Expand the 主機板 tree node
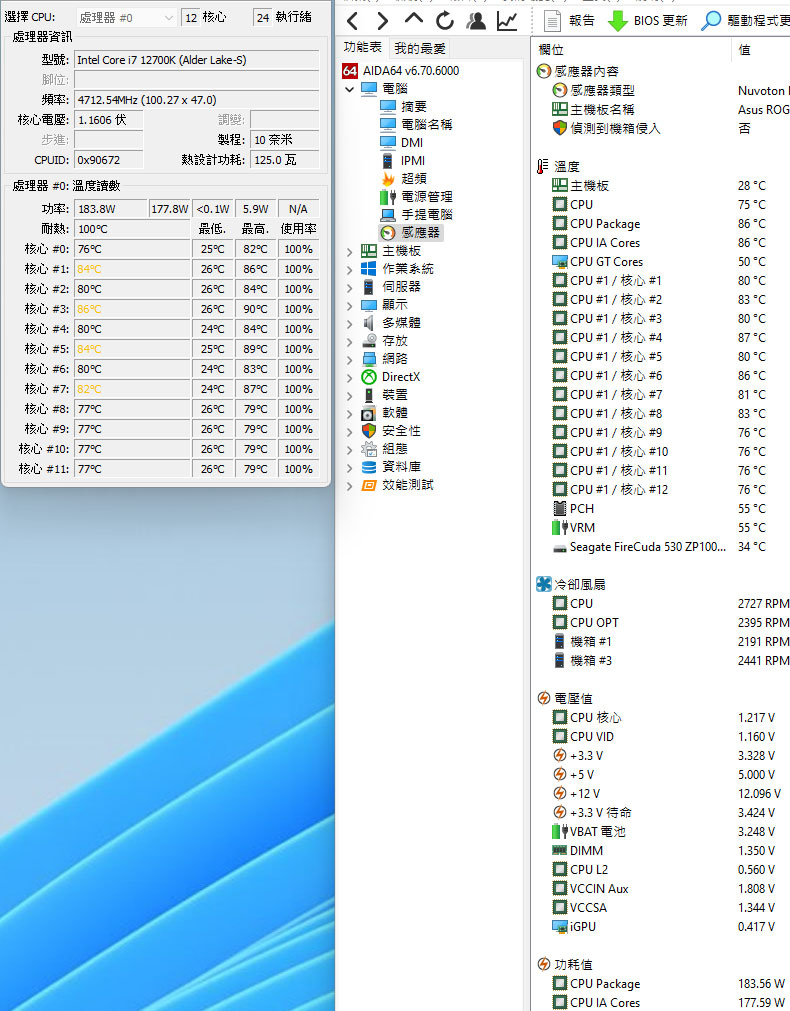 [x=350, y=251]
